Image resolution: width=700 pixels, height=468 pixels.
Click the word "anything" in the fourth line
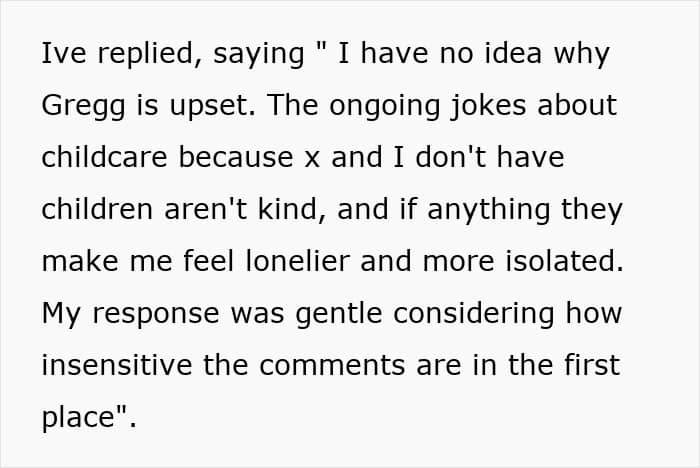pyautogui.click(x=488, y=210)
